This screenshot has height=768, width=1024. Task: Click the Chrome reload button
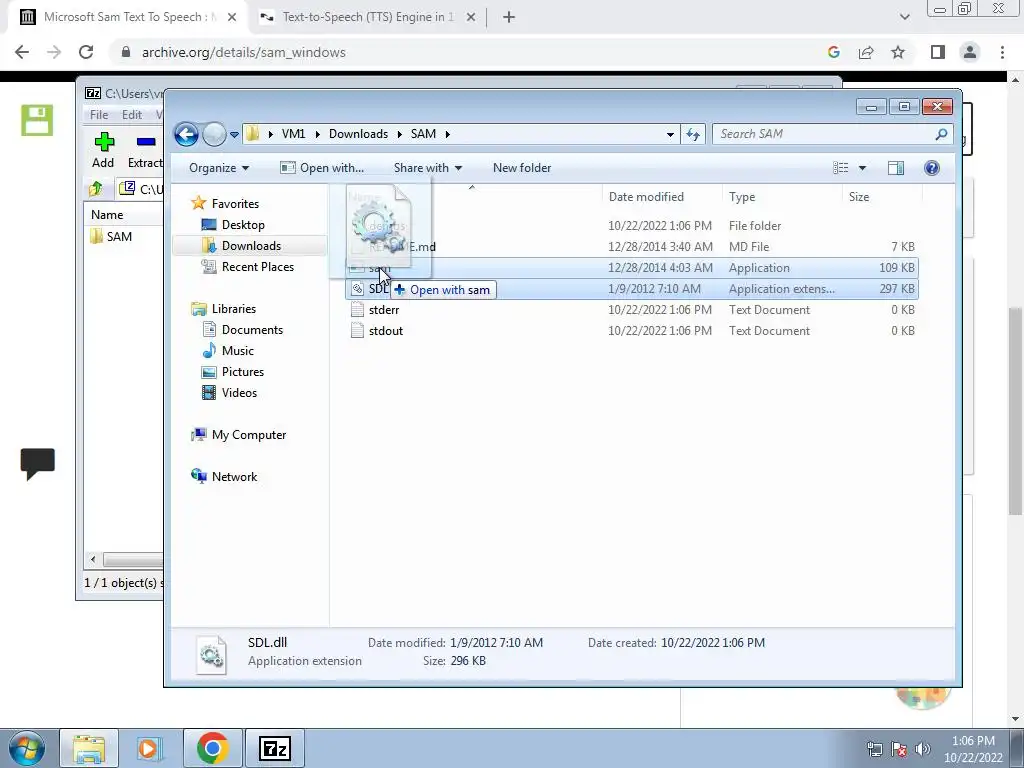[x=86, y=52]
